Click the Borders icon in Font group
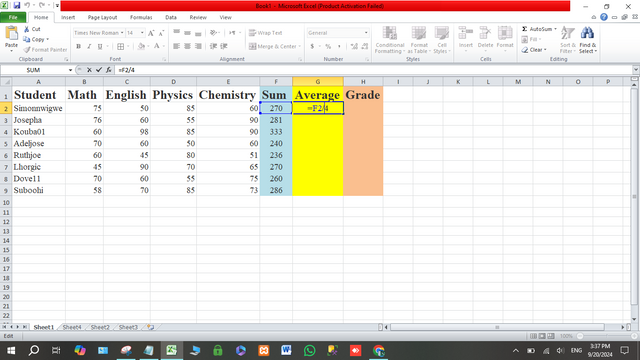This screenshot has height=360, width=640. pyautogui.click(x=120, y=47)
